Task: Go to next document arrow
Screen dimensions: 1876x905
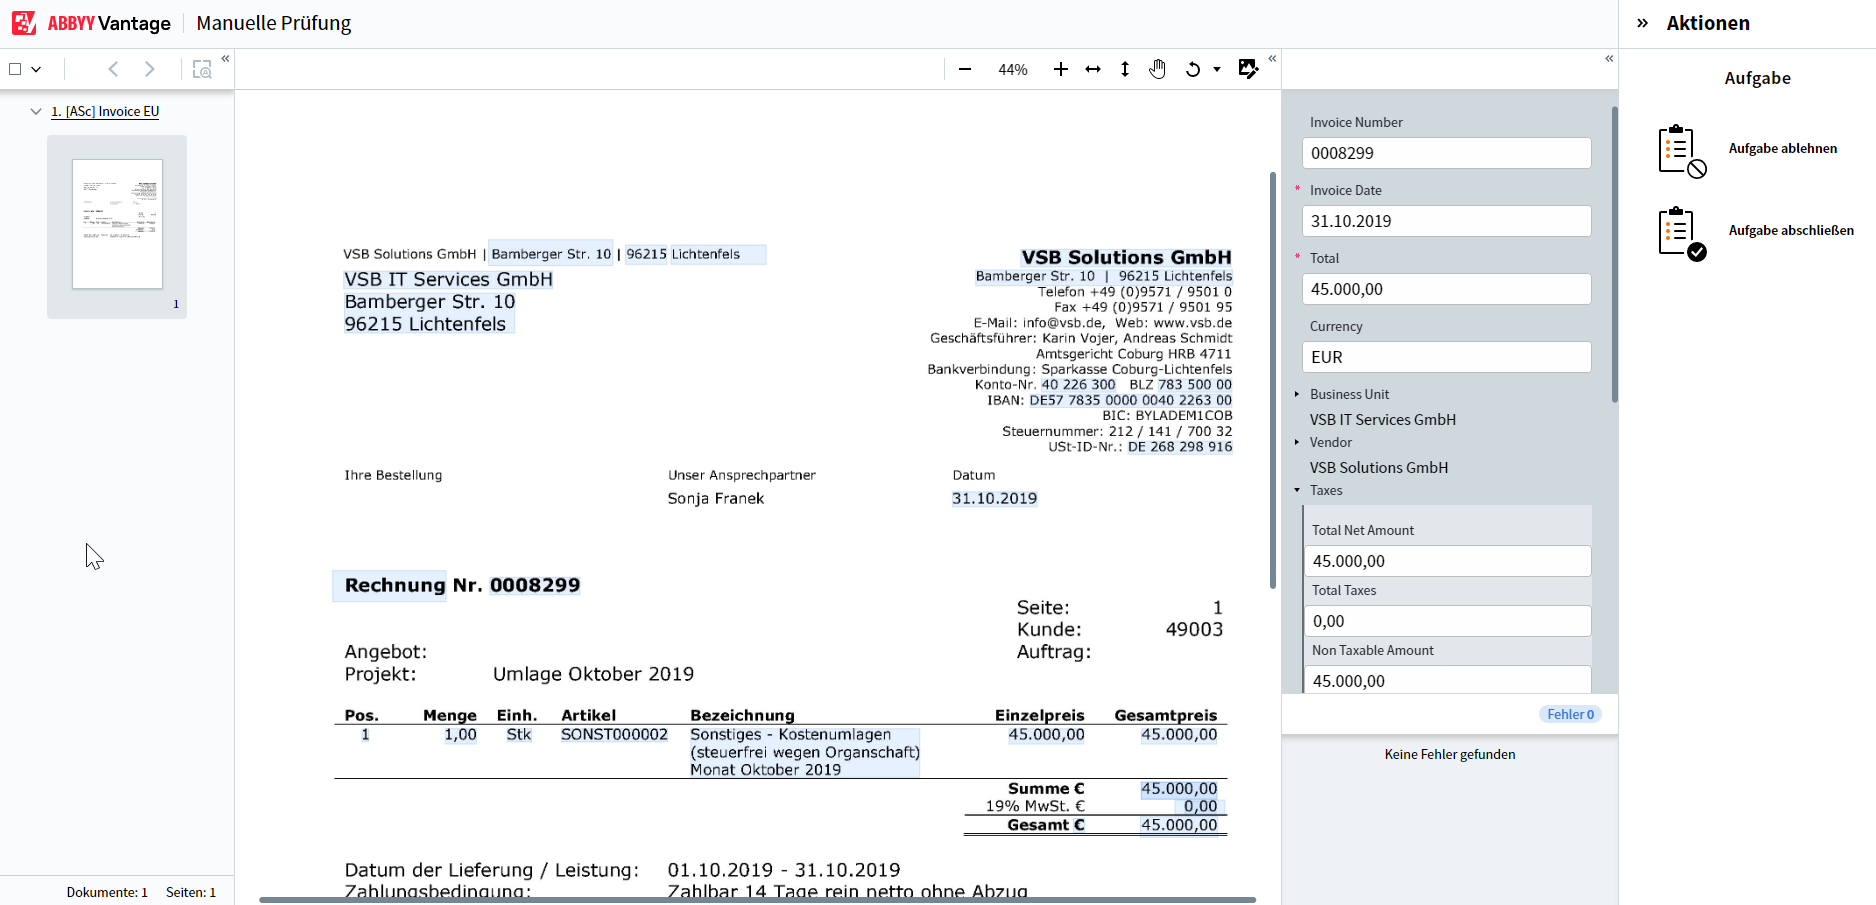Action: point(149,69)
